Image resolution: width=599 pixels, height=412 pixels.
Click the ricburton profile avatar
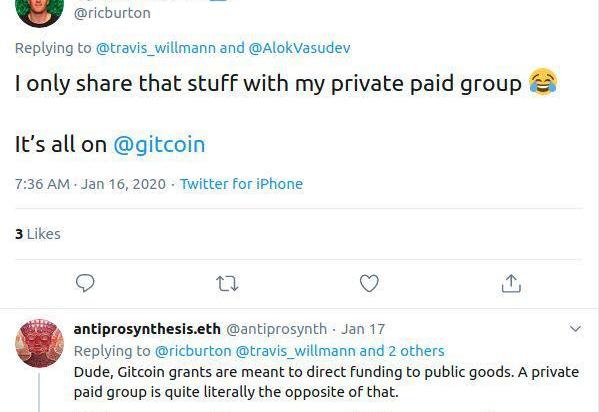pyautogui.click(x=39, y=11)
